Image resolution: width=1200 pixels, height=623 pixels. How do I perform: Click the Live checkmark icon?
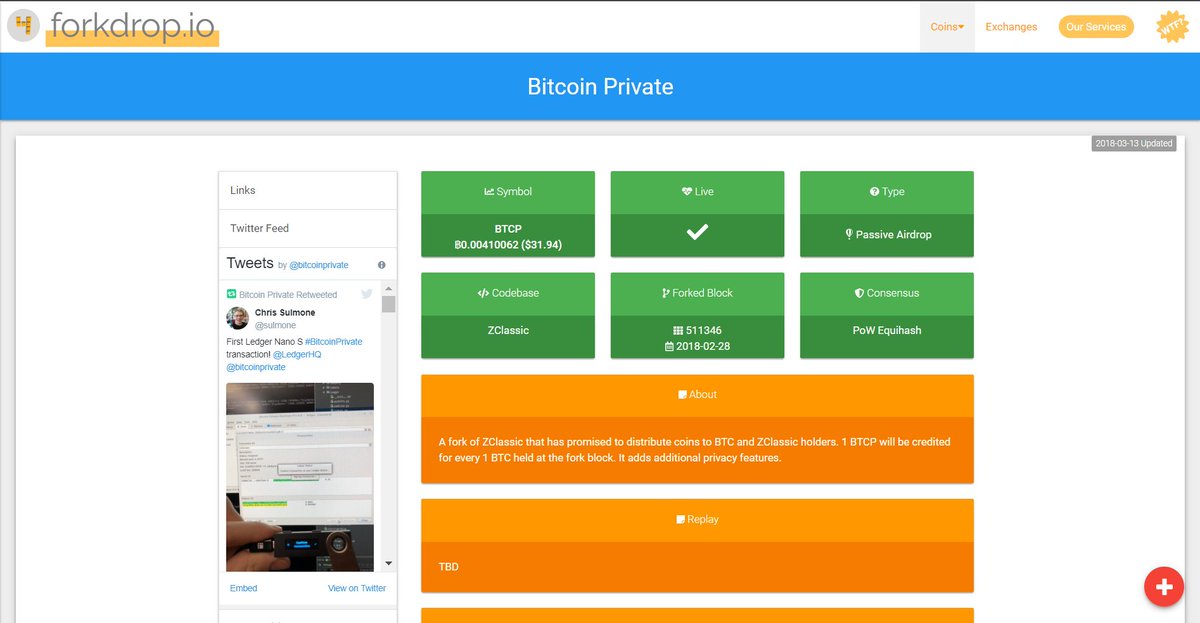point(698,232)
